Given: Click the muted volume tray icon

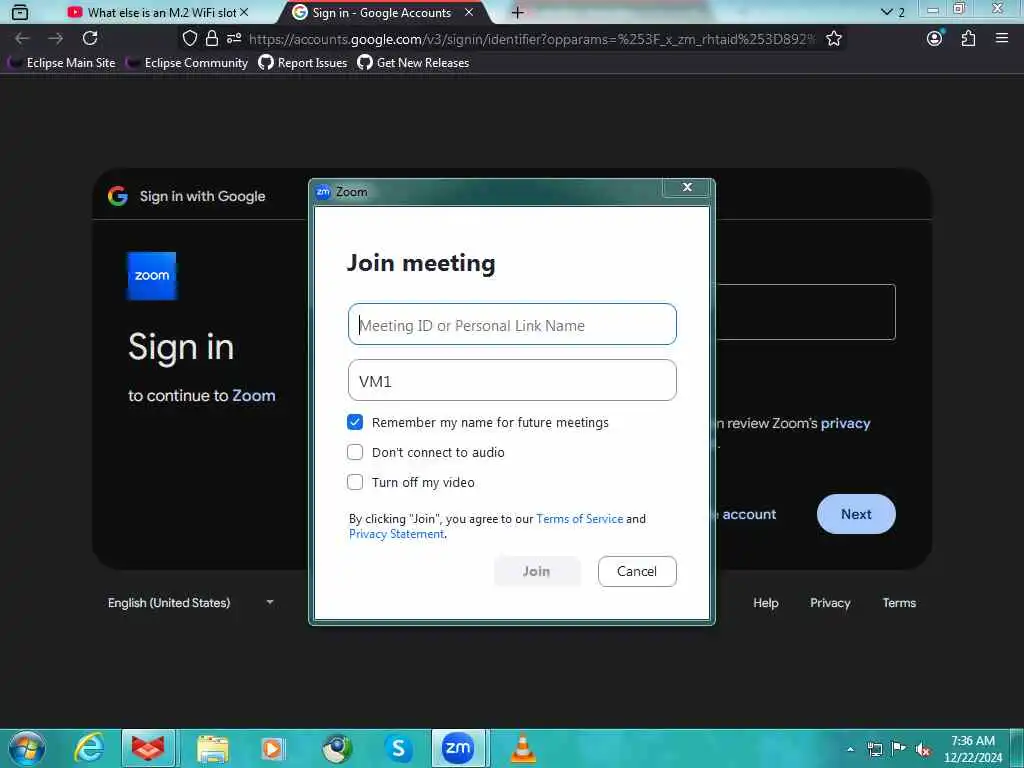Looking at the screenshot, I should 923,749.
